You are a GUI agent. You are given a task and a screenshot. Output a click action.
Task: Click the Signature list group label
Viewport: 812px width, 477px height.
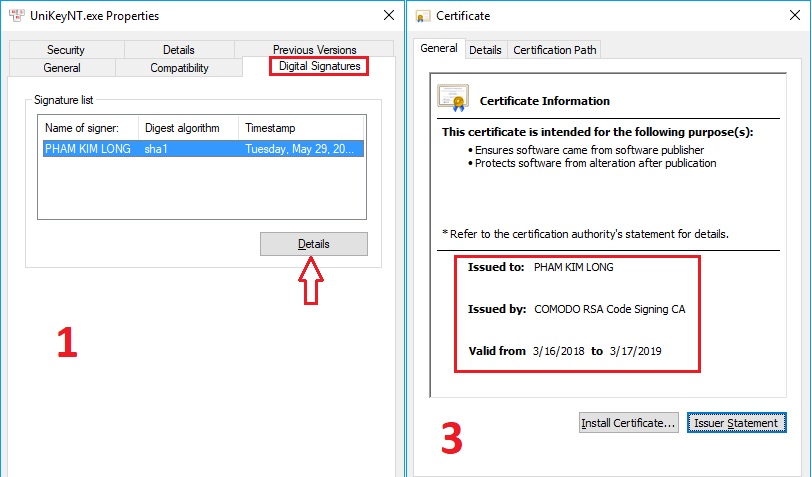[64, 100]
